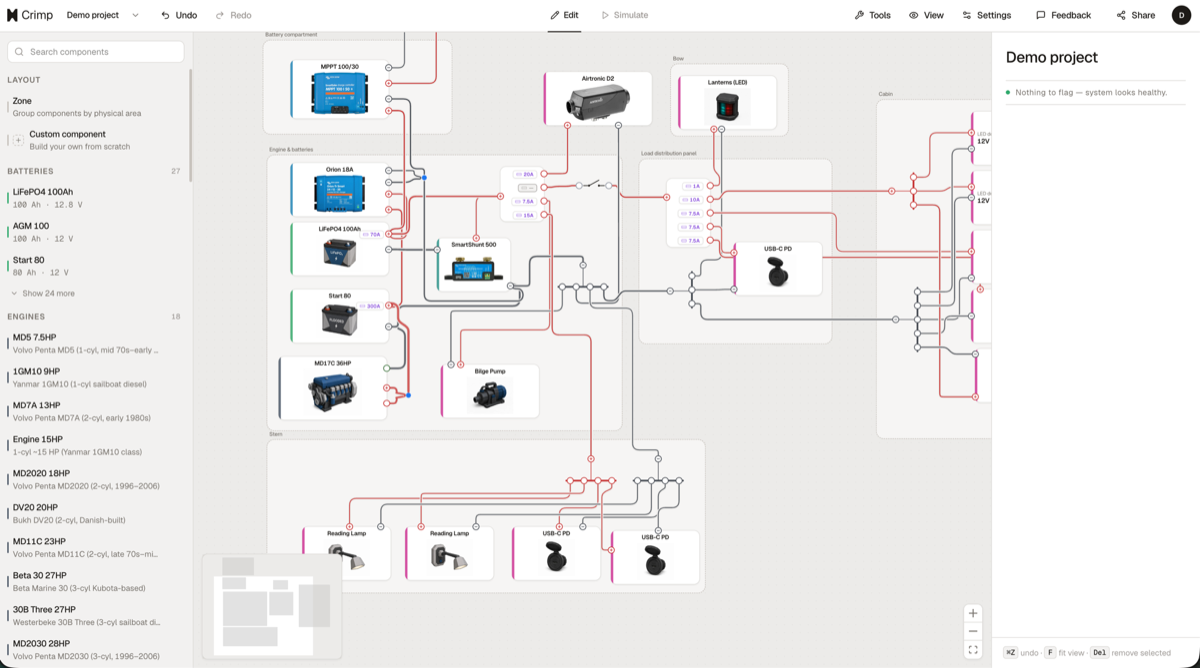1200x668 pixels.
Task: Click the Nothing to flag status message
Action: coord(1091,92)
